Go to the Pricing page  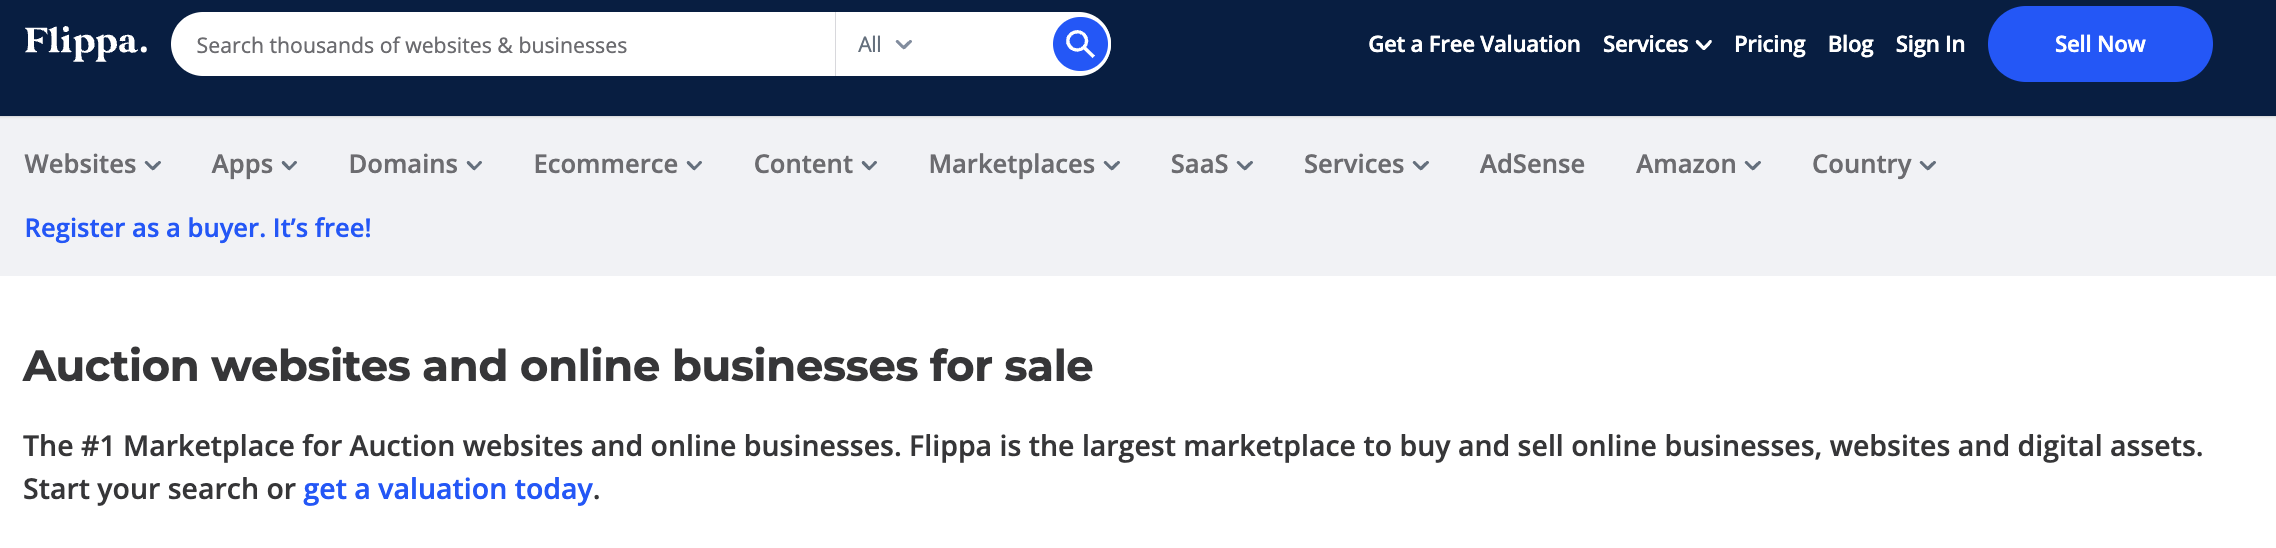click(1769, 44)
